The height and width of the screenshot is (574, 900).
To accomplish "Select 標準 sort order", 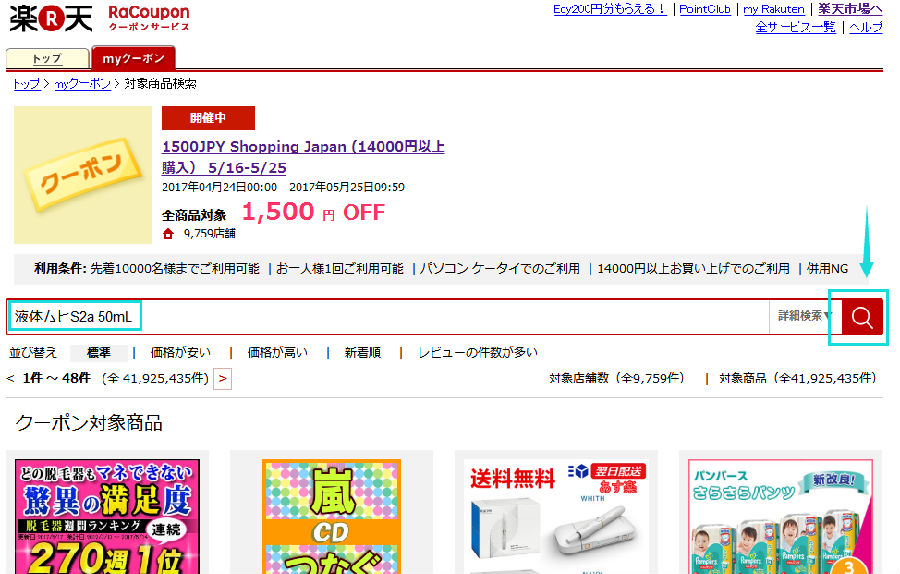I will pos(99,352).
